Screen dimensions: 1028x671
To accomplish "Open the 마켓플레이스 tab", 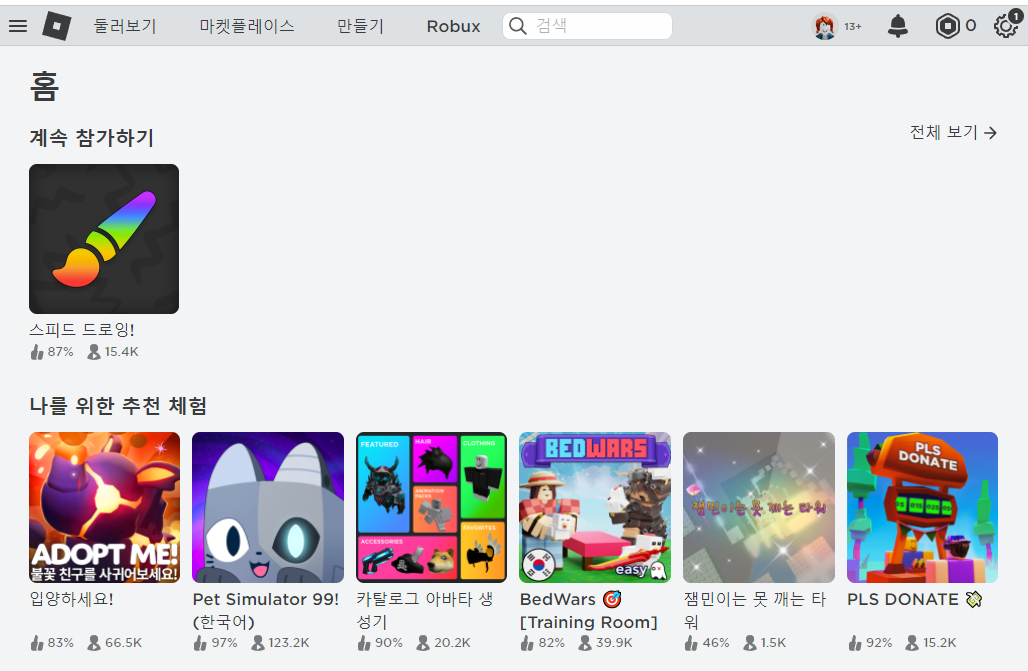I will 247,26.
